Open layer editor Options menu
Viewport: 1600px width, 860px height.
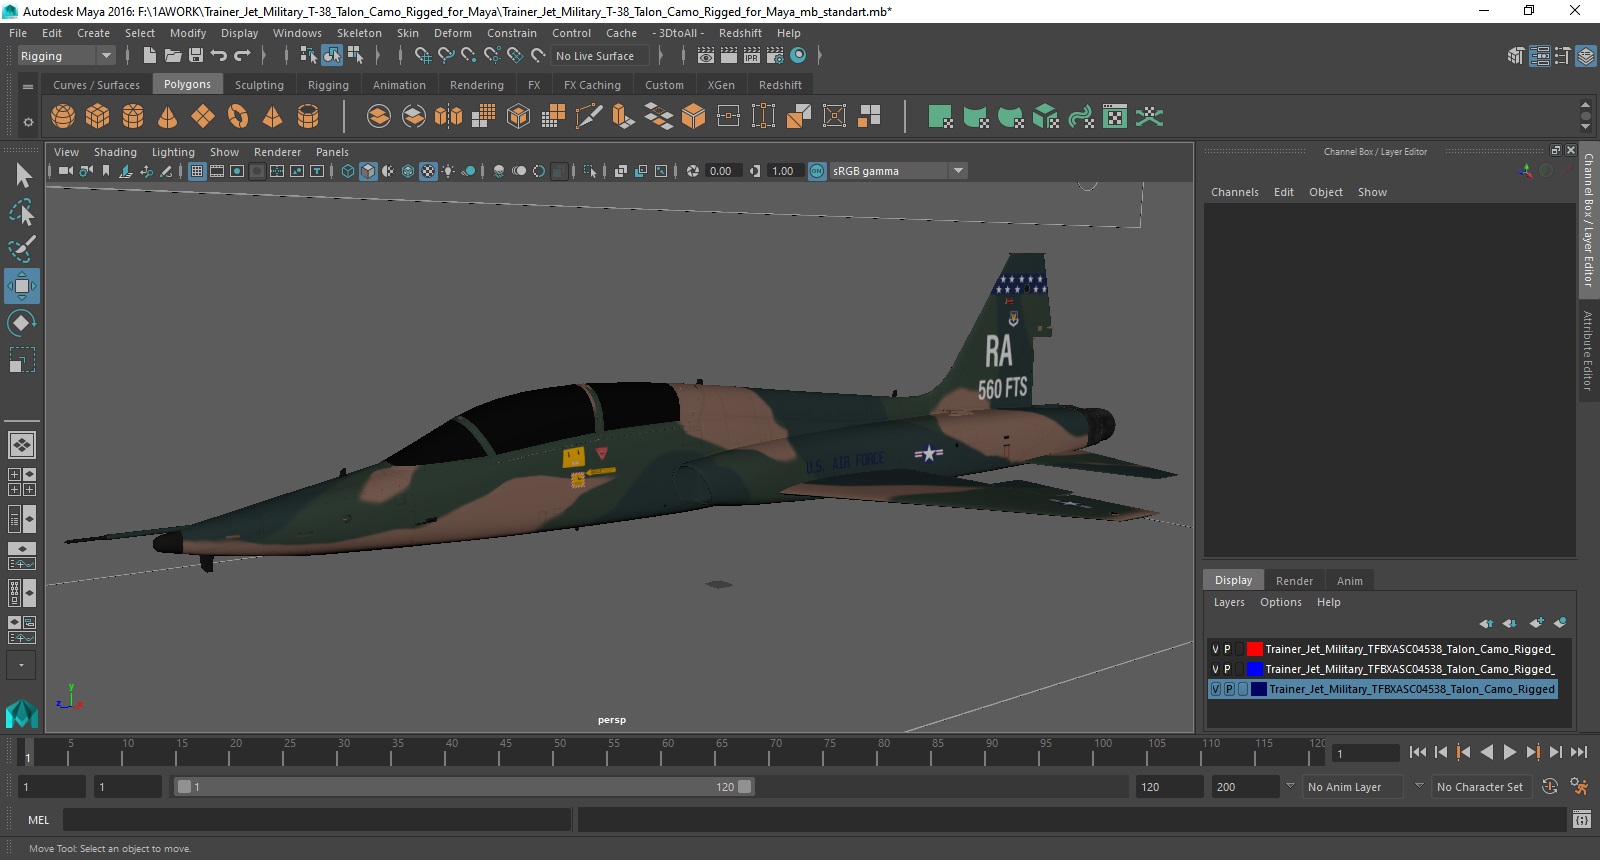(x=1281, y=602)
